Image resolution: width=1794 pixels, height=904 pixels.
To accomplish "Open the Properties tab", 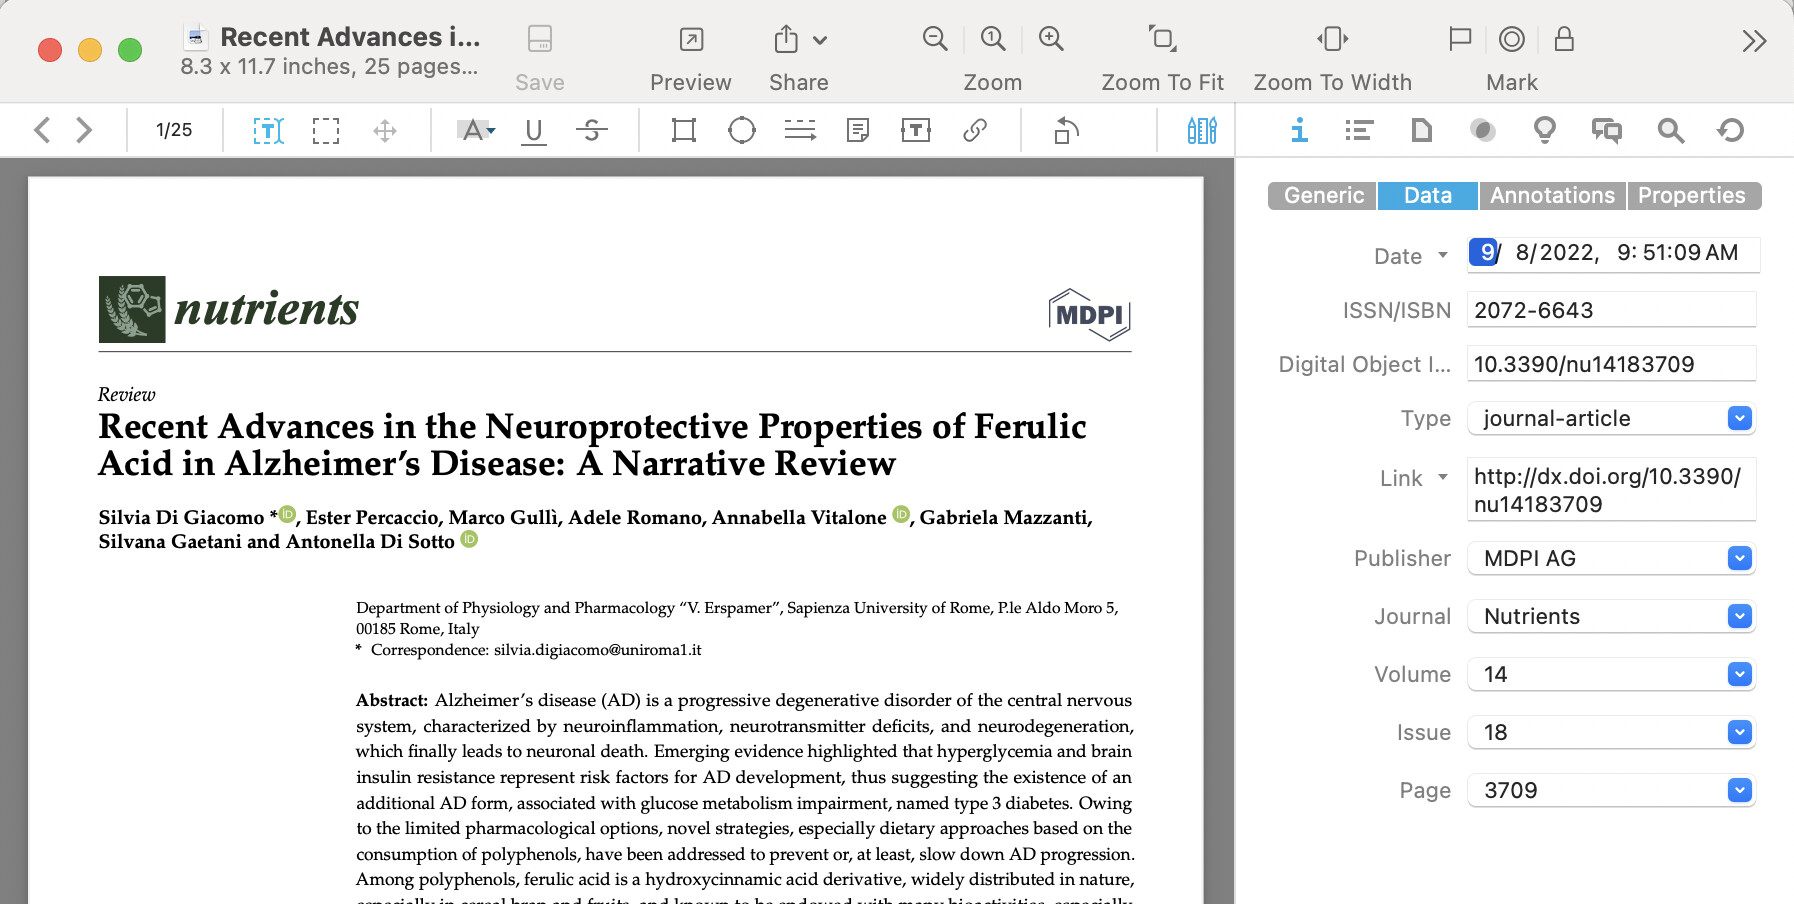I will [1691, 196].
